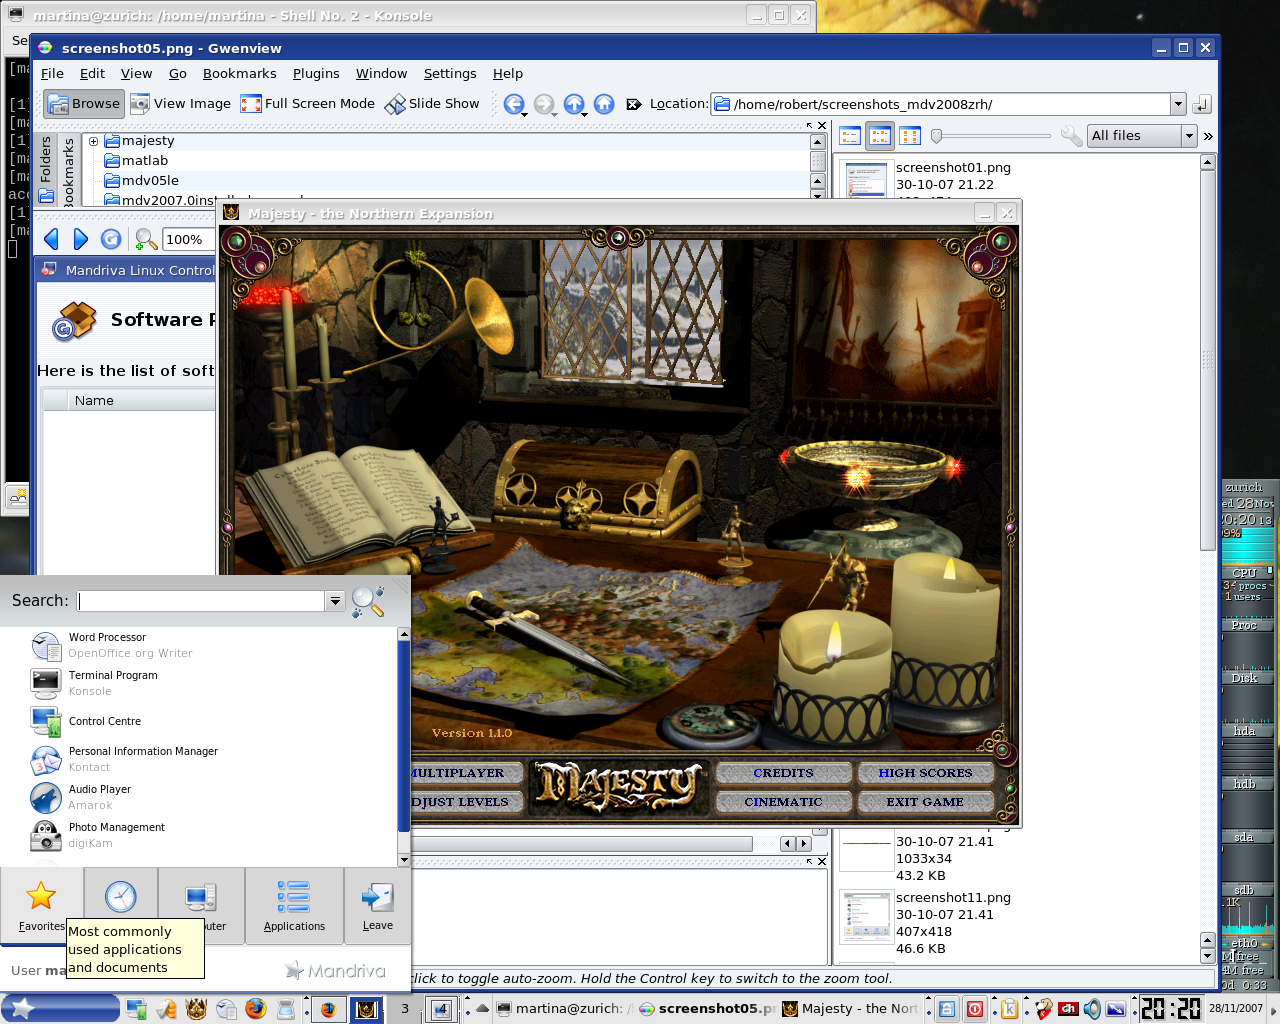This screenshot has width=1280, height=1024.
Task: Launch Photo Management digiKam
Action: (200, 836)
